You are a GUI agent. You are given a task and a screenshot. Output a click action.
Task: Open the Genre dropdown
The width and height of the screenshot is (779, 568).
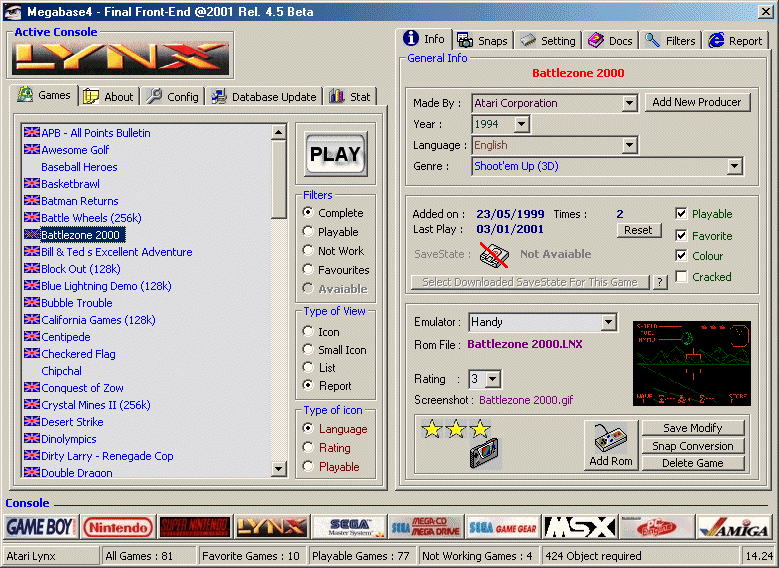pyautogui.click(x=734, y=166)
